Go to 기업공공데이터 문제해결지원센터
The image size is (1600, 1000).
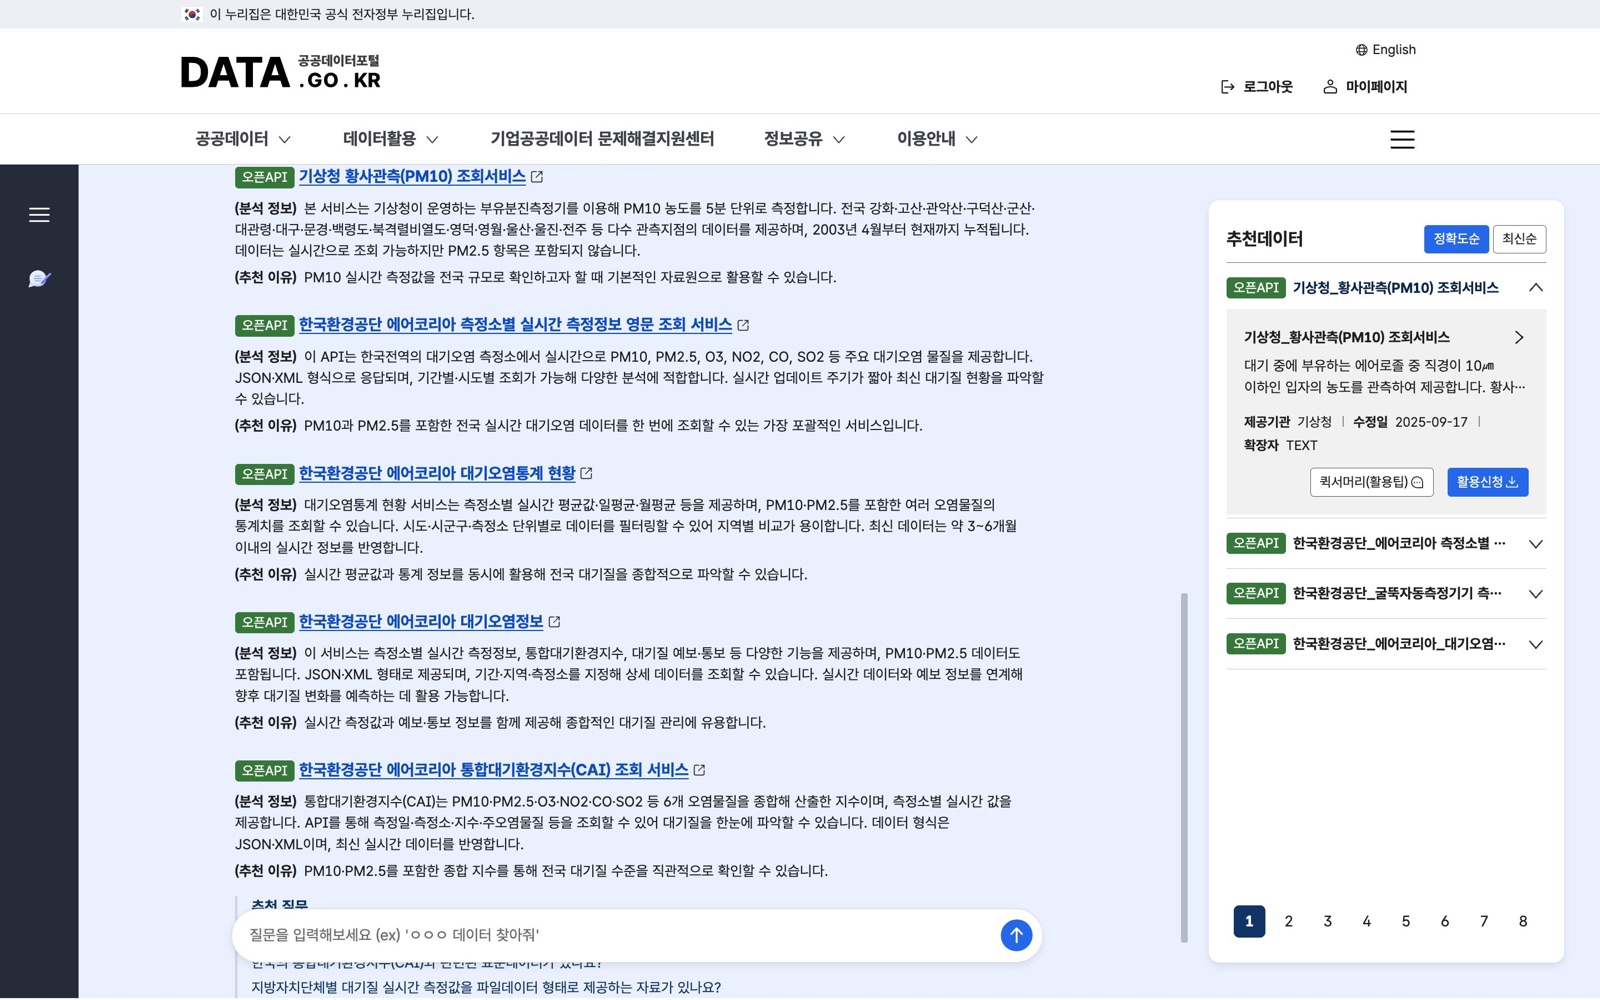coord(602,139)
